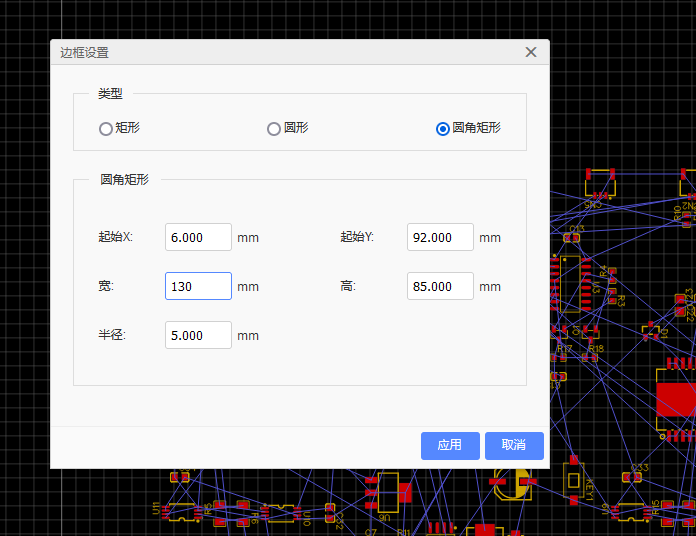
Task: Click the 半径 radius input field
Action: tap(198, 335)
